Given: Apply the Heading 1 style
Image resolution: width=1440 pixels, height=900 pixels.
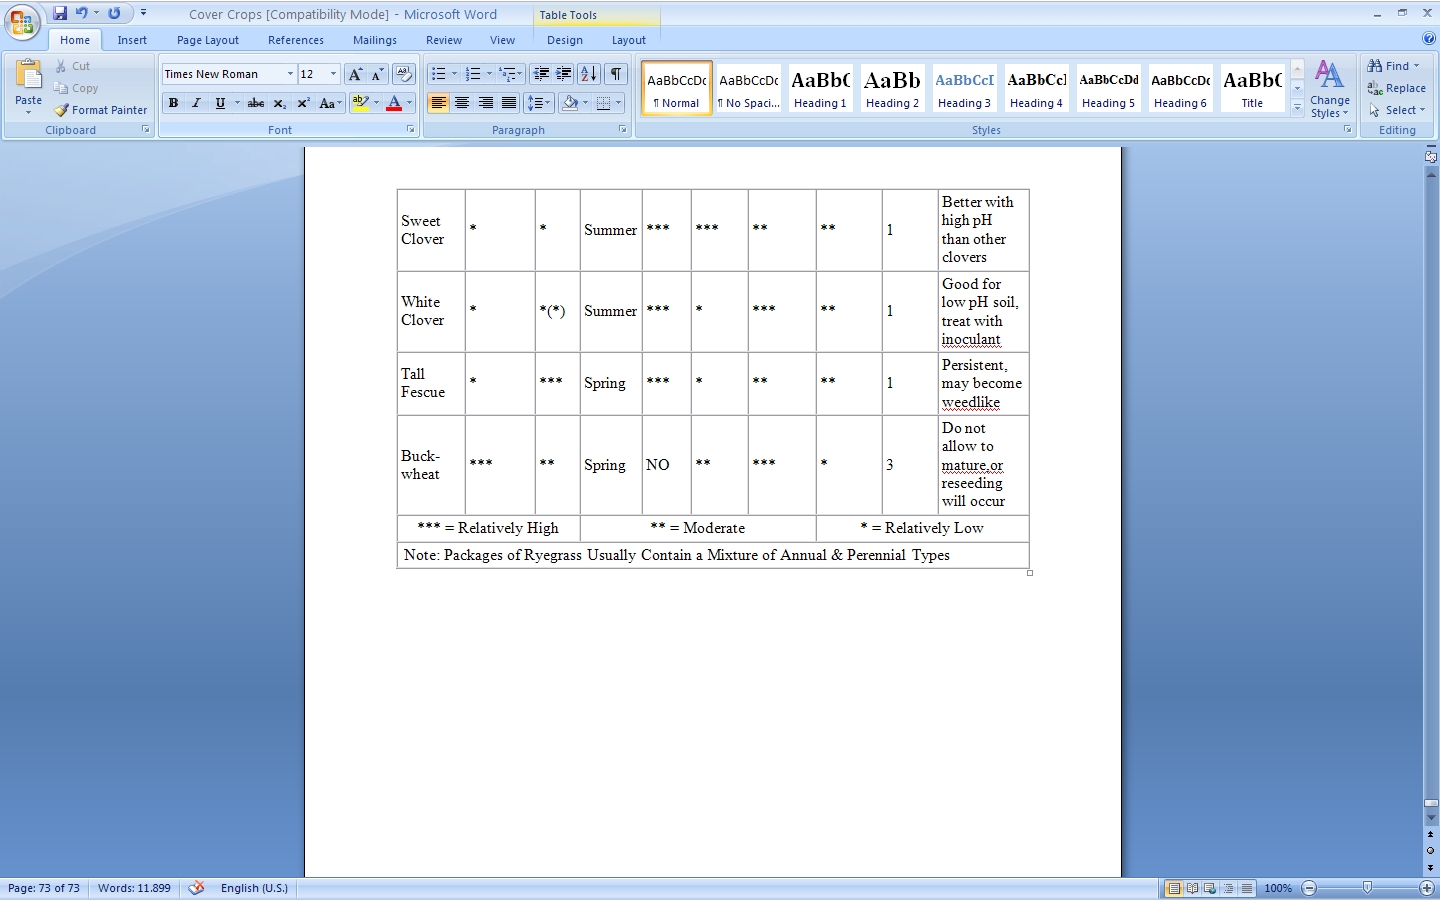Looking at the screenshot, I should [x=820, y=88].
